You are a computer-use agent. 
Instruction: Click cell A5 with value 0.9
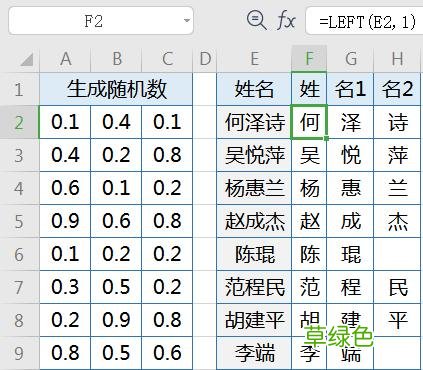point(65,221)
